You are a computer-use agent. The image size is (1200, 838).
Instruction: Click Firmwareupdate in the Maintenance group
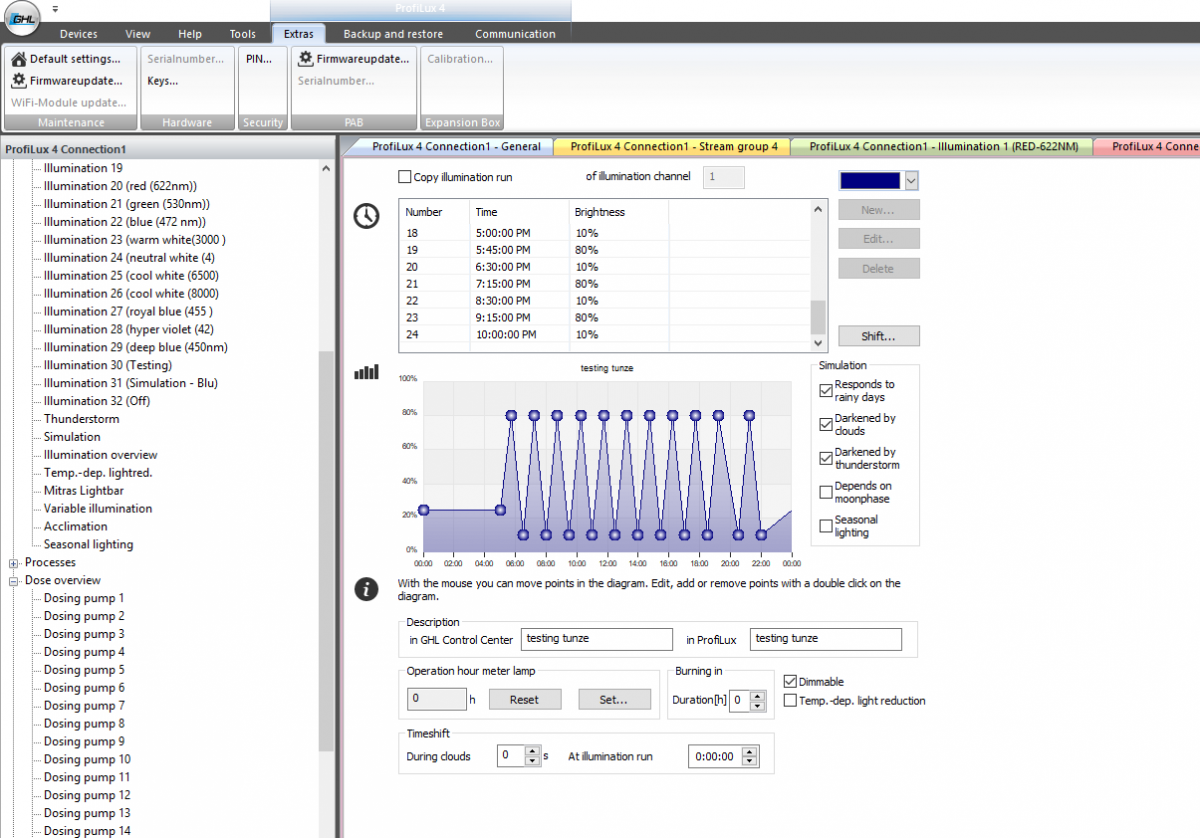pyautogui.click(x=66, y=81)
